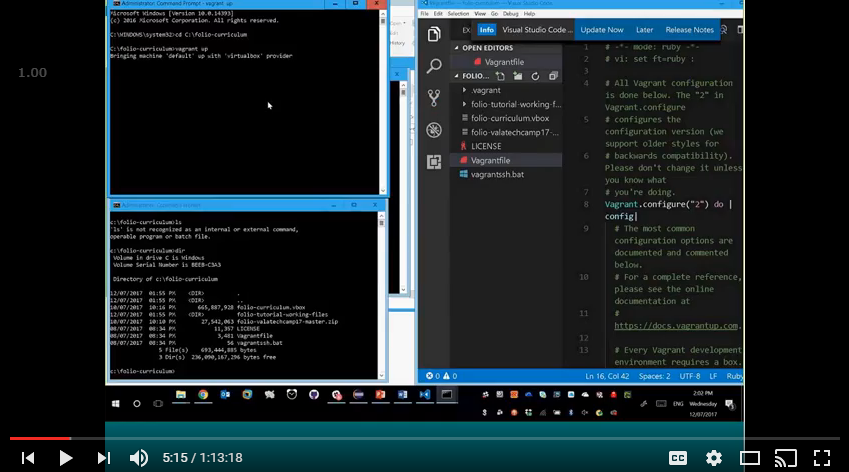Click the New Folder icon in explorer
The height and width of the screenshot is (472, 849).
click(518, 76)
